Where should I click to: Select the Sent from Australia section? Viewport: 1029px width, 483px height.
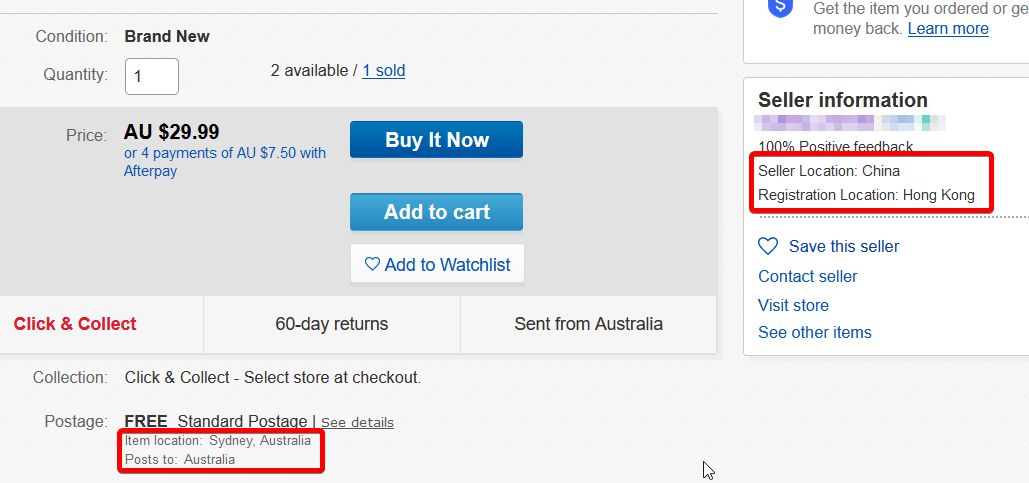click(x=588, y=324)
